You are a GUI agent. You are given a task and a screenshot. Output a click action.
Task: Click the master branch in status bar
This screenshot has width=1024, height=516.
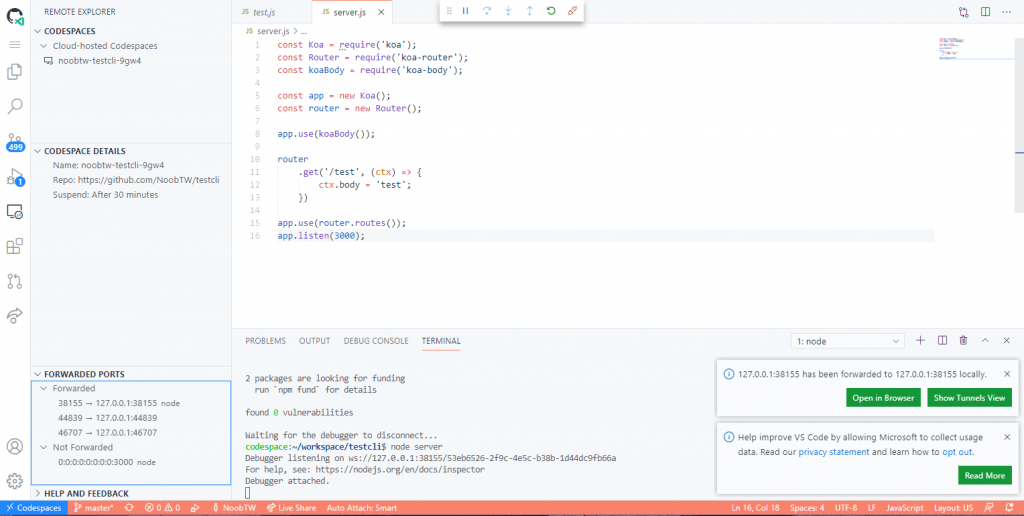tap(93, 508)
